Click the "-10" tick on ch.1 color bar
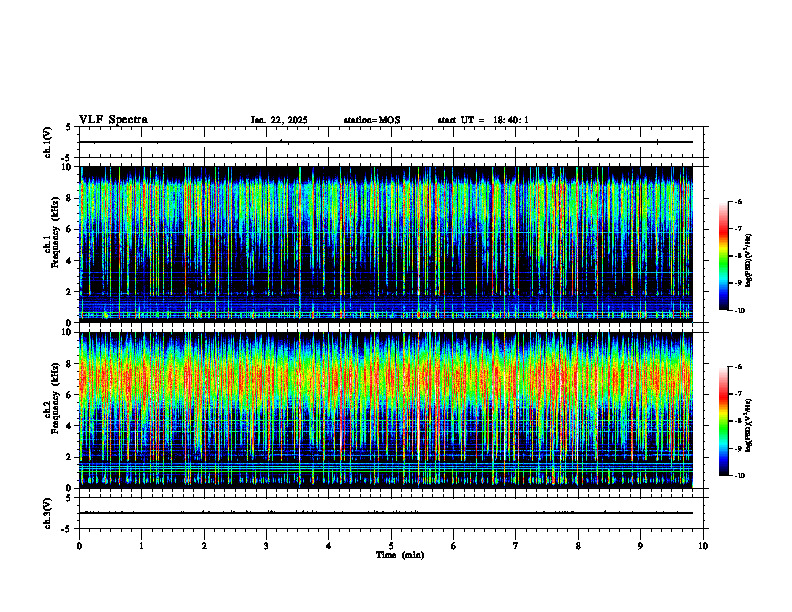The image size is (792, 612). tap(740, 311)
